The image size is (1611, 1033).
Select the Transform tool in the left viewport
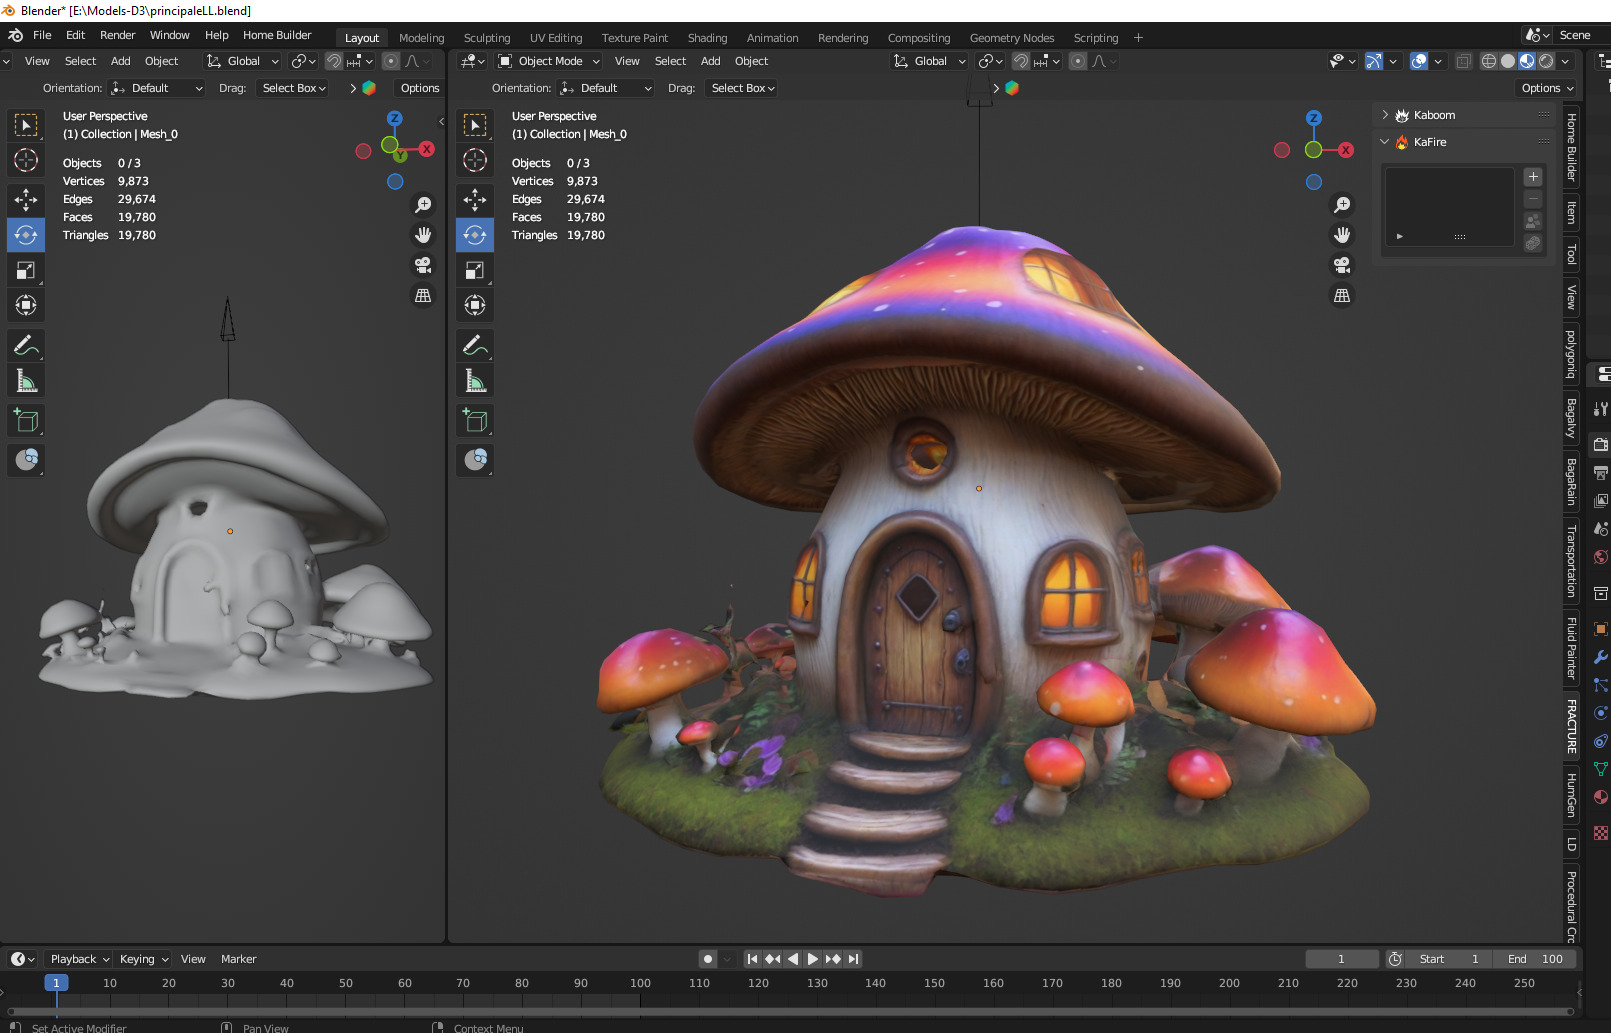[26, 305]
